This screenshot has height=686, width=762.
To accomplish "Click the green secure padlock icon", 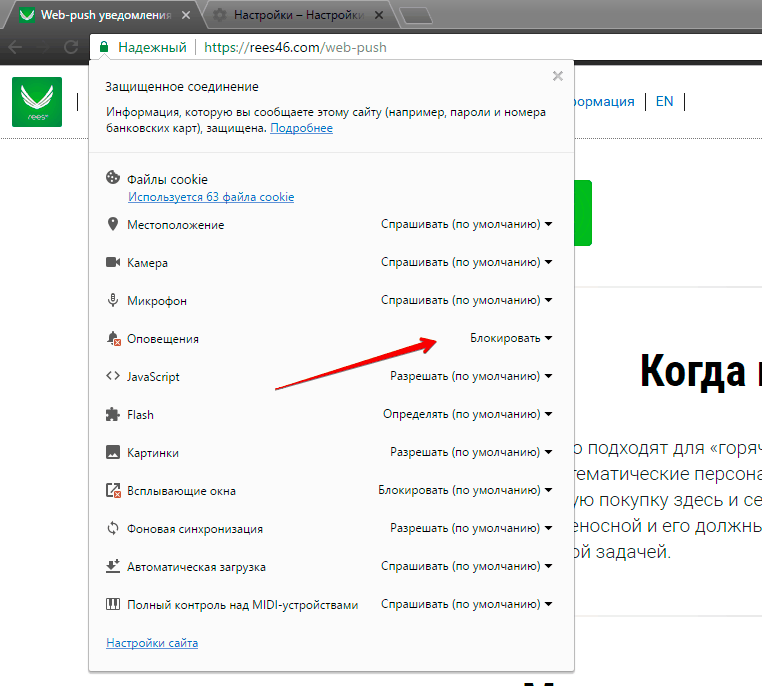I will point(104,47).
